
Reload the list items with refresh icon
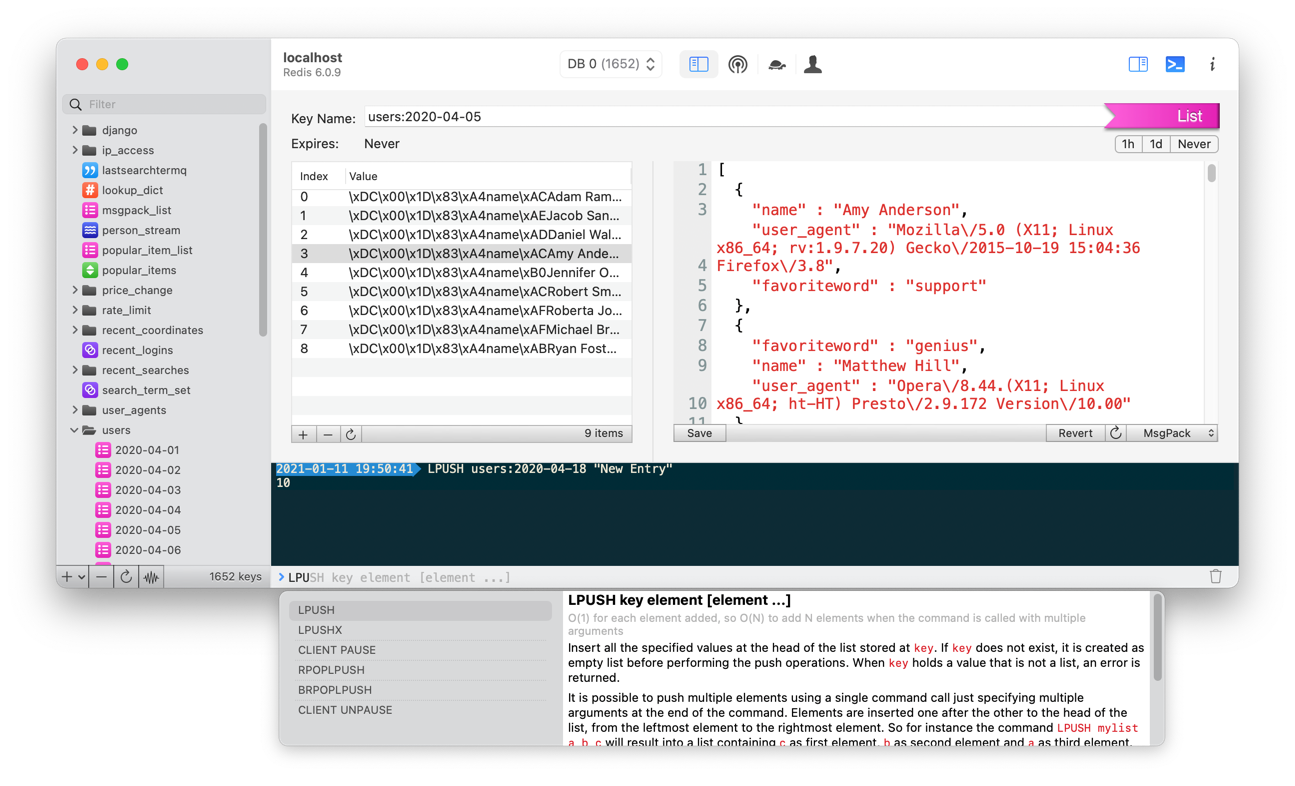tap(350, 434)
